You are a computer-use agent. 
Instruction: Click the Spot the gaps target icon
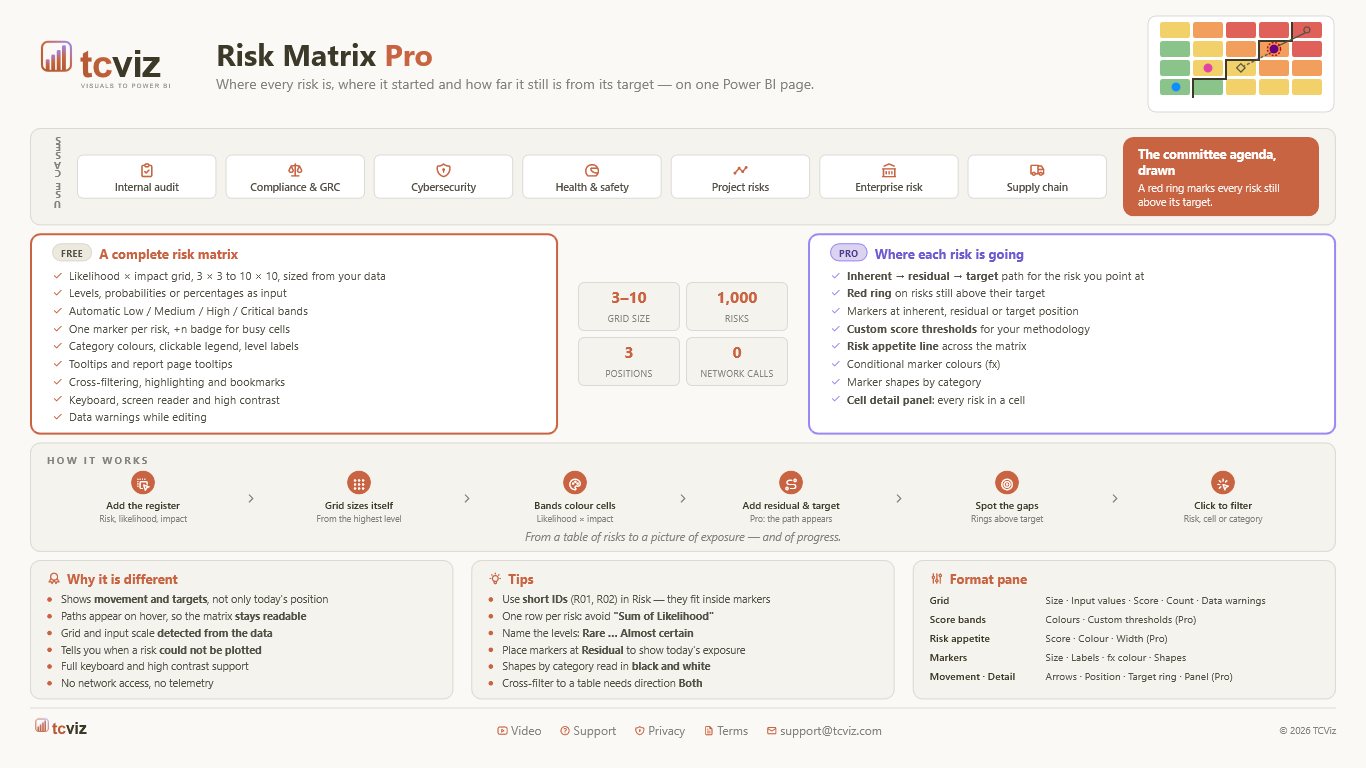(x=1007, y=483)
